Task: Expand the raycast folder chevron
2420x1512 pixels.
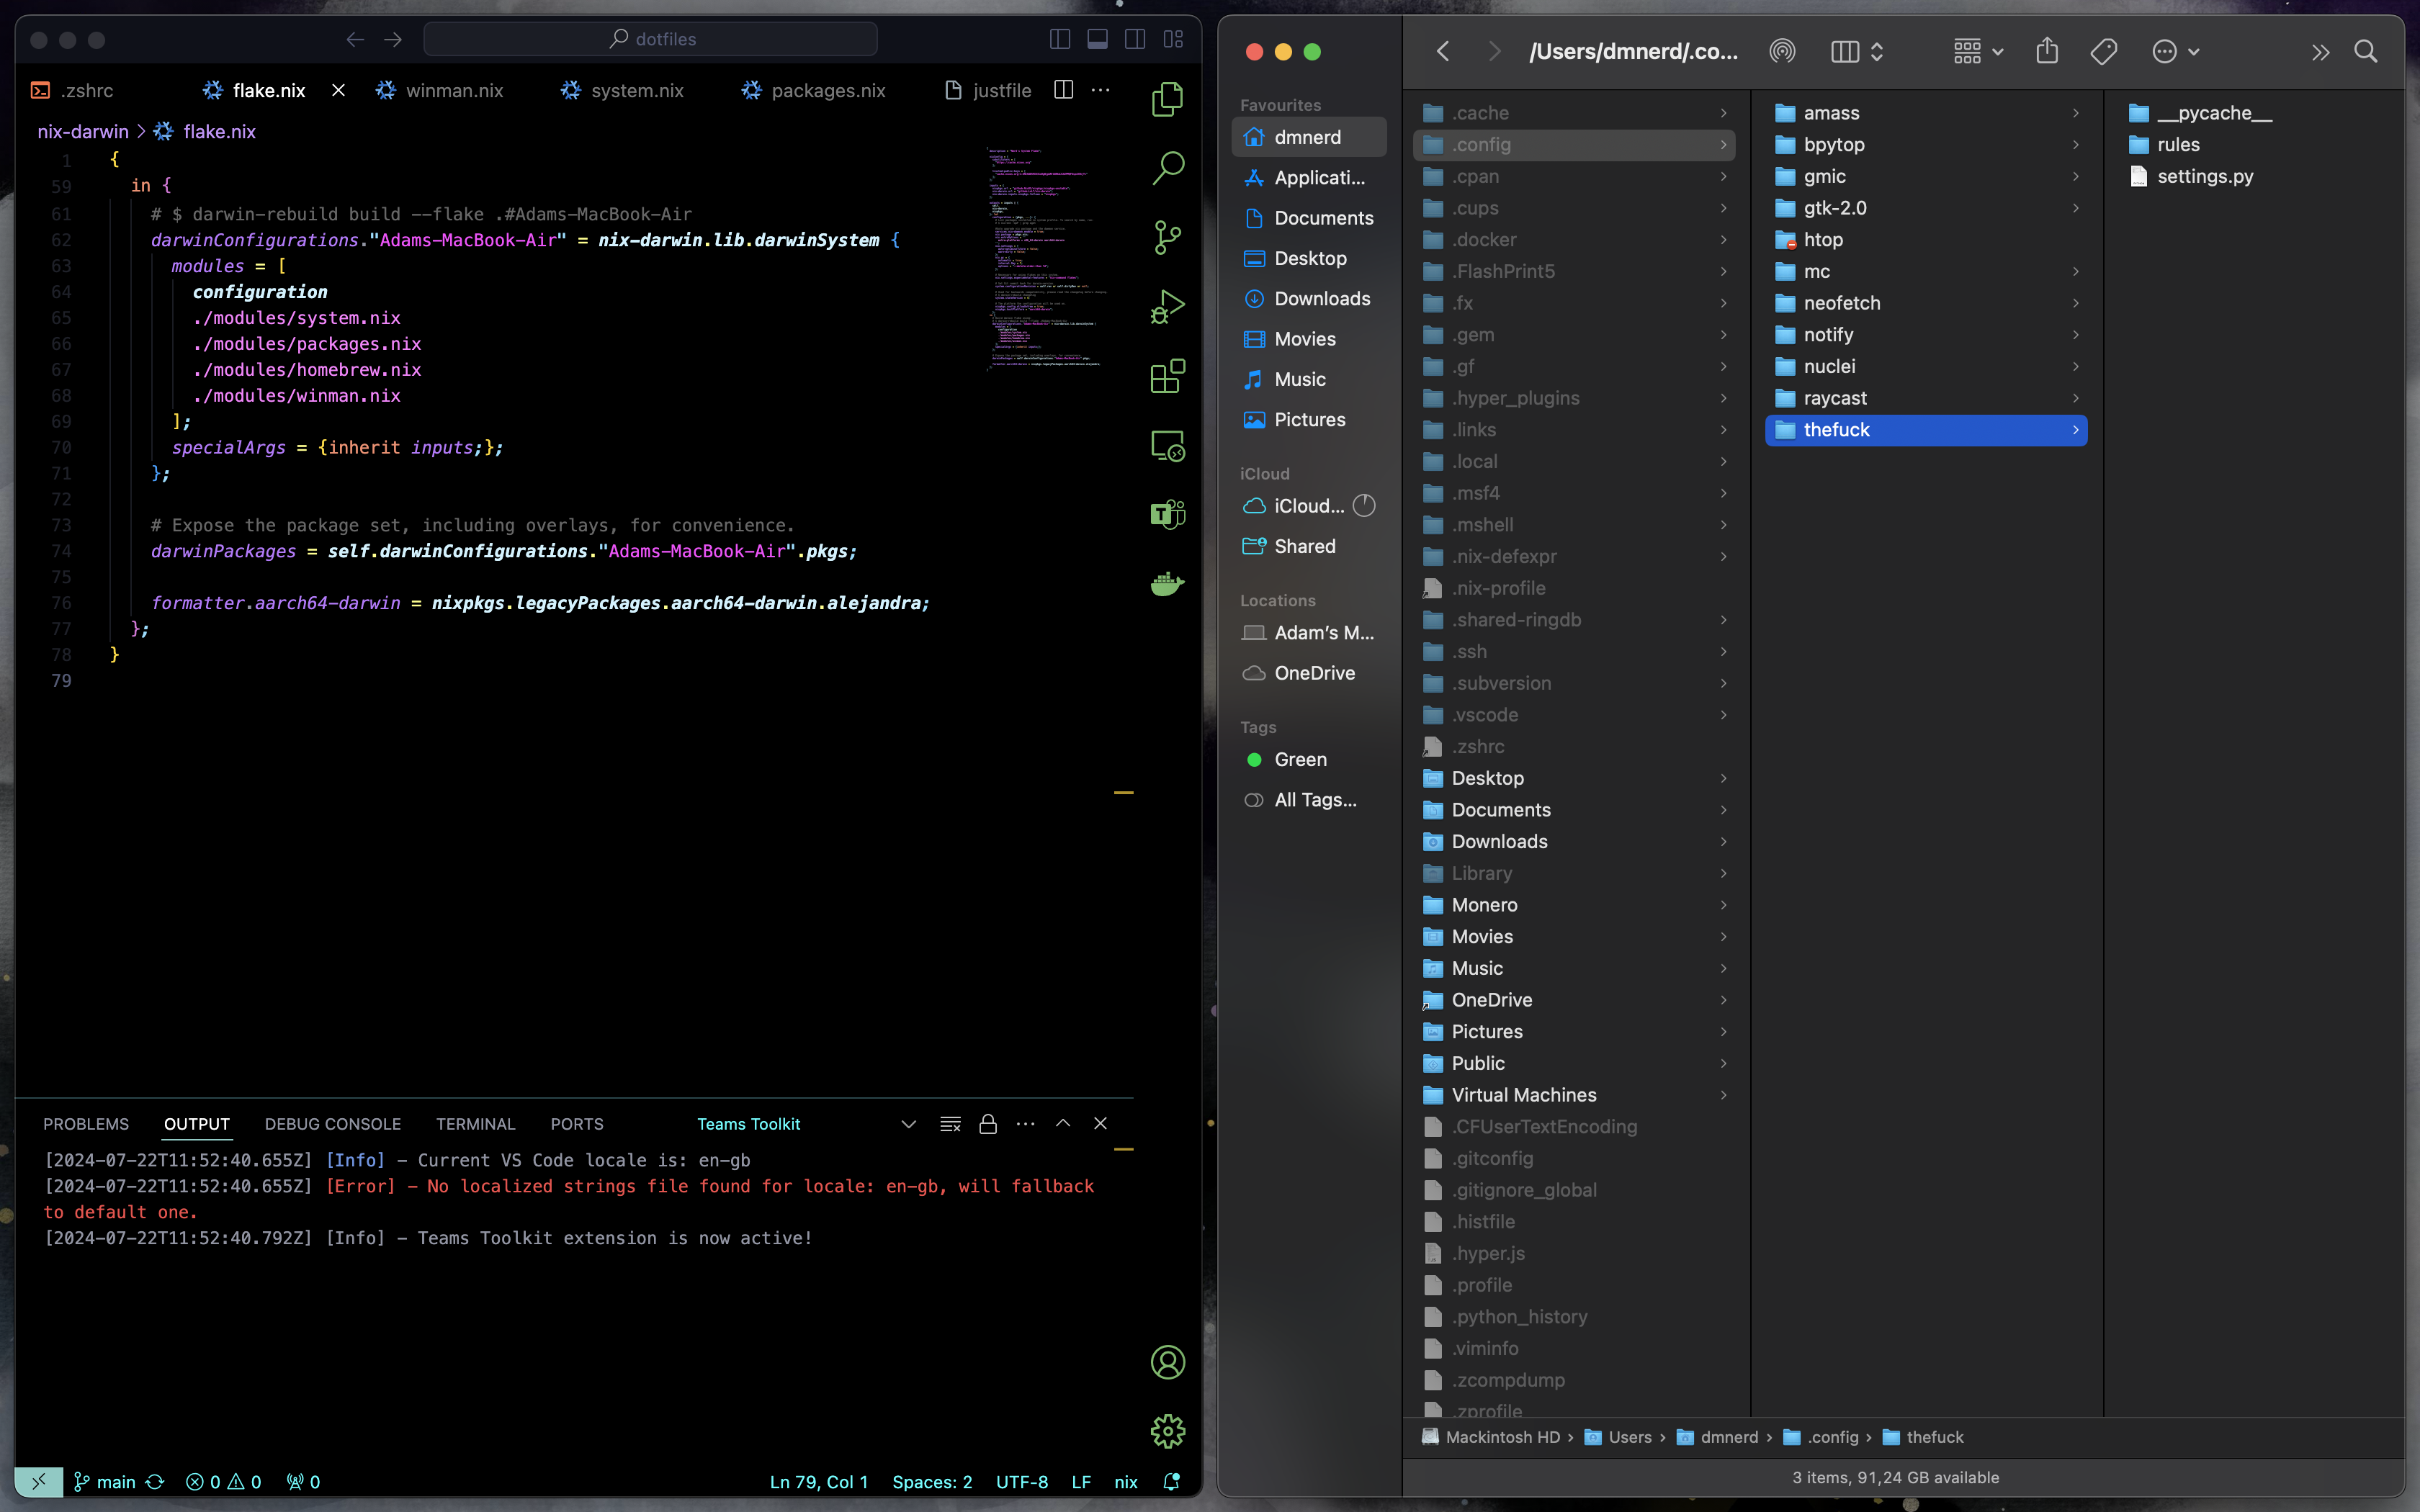Action: pyautogui.click(x=2076, y=398)
